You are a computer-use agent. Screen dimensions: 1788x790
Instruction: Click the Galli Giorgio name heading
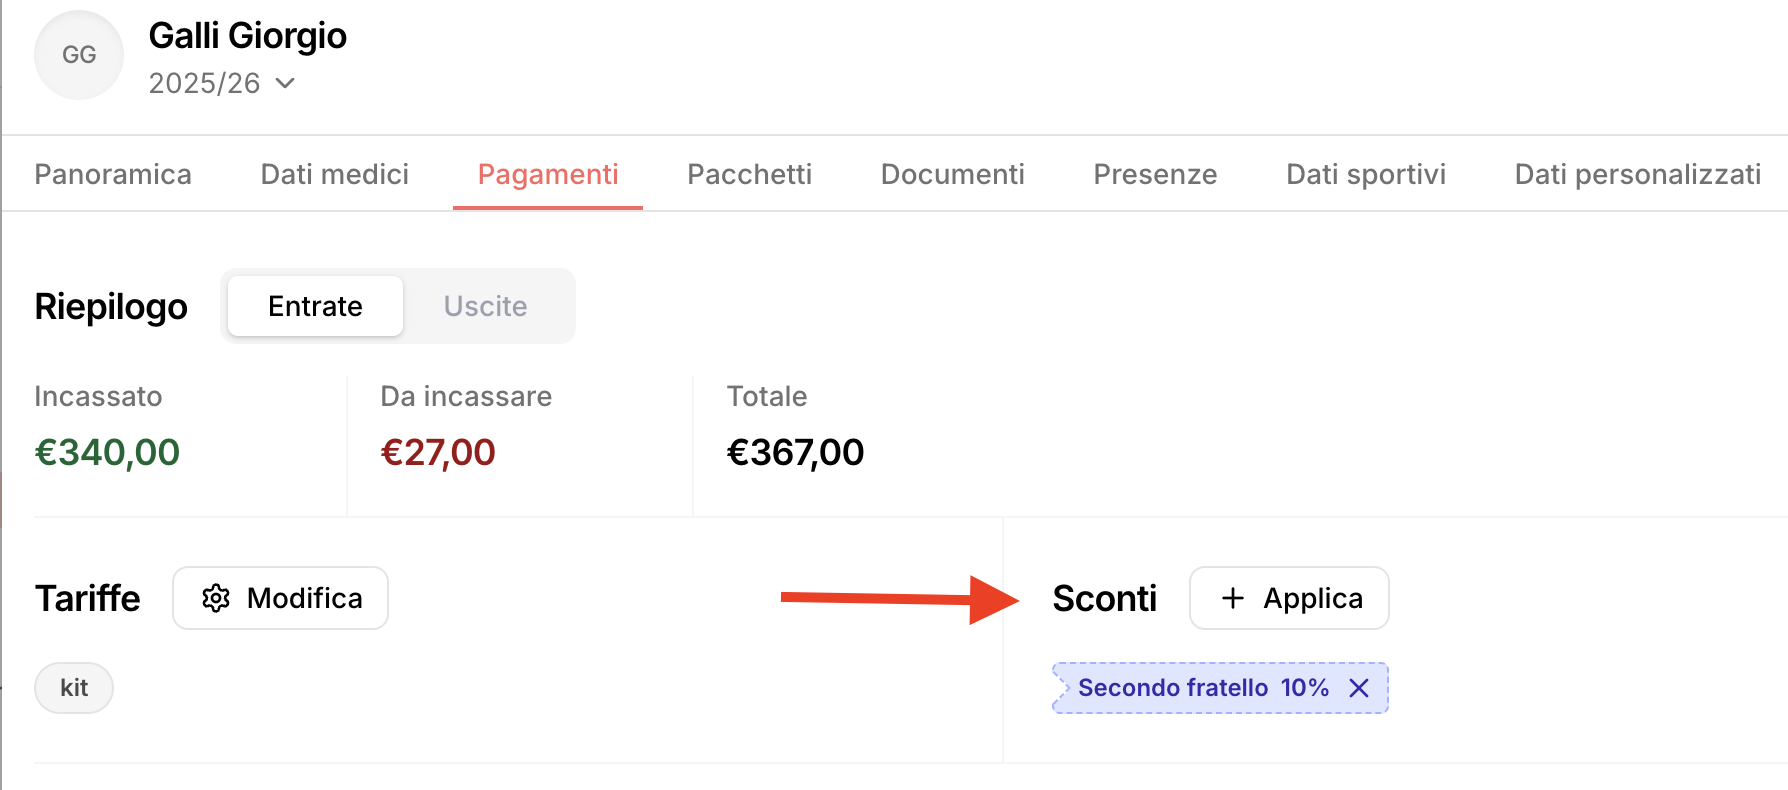point(247,36)
